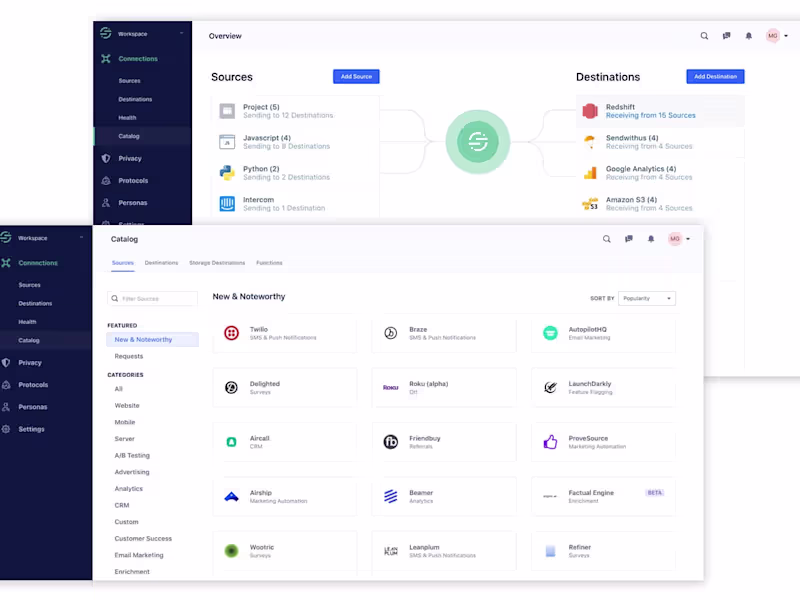Screen dimensions: 800x600
Task: Select the Delighted source icon
Action: (x=232, y=388)
